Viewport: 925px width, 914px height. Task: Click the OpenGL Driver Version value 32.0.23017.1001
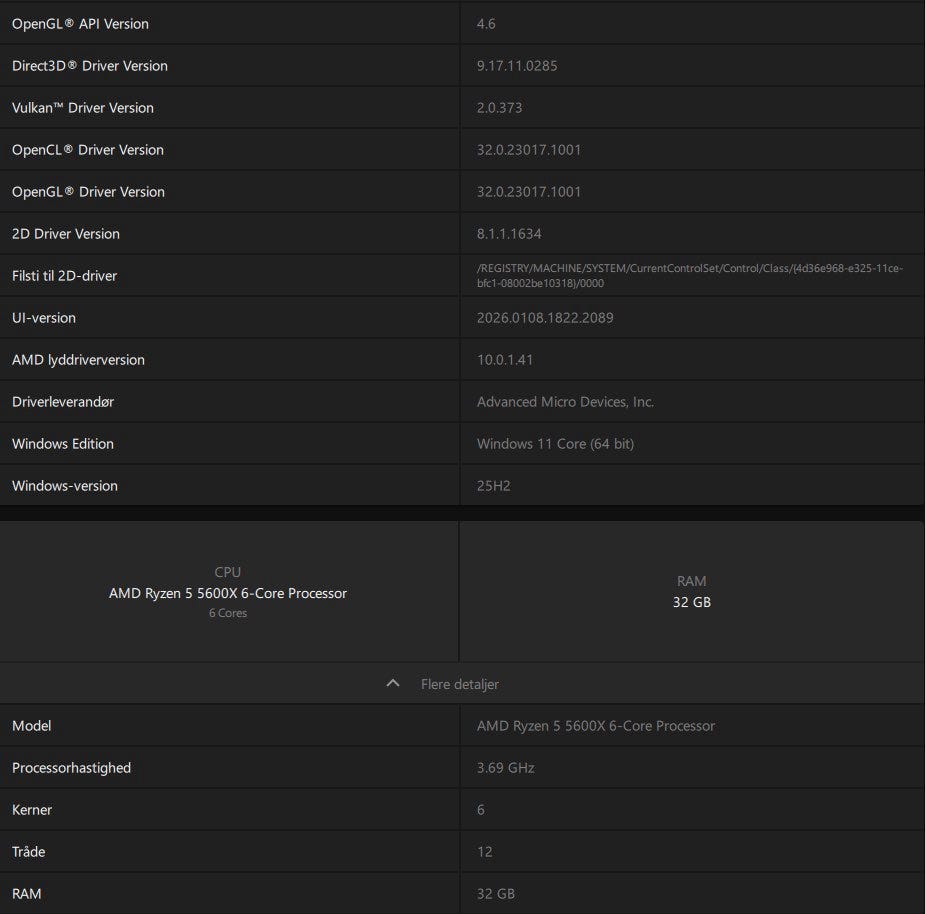[x=529, y=192]
